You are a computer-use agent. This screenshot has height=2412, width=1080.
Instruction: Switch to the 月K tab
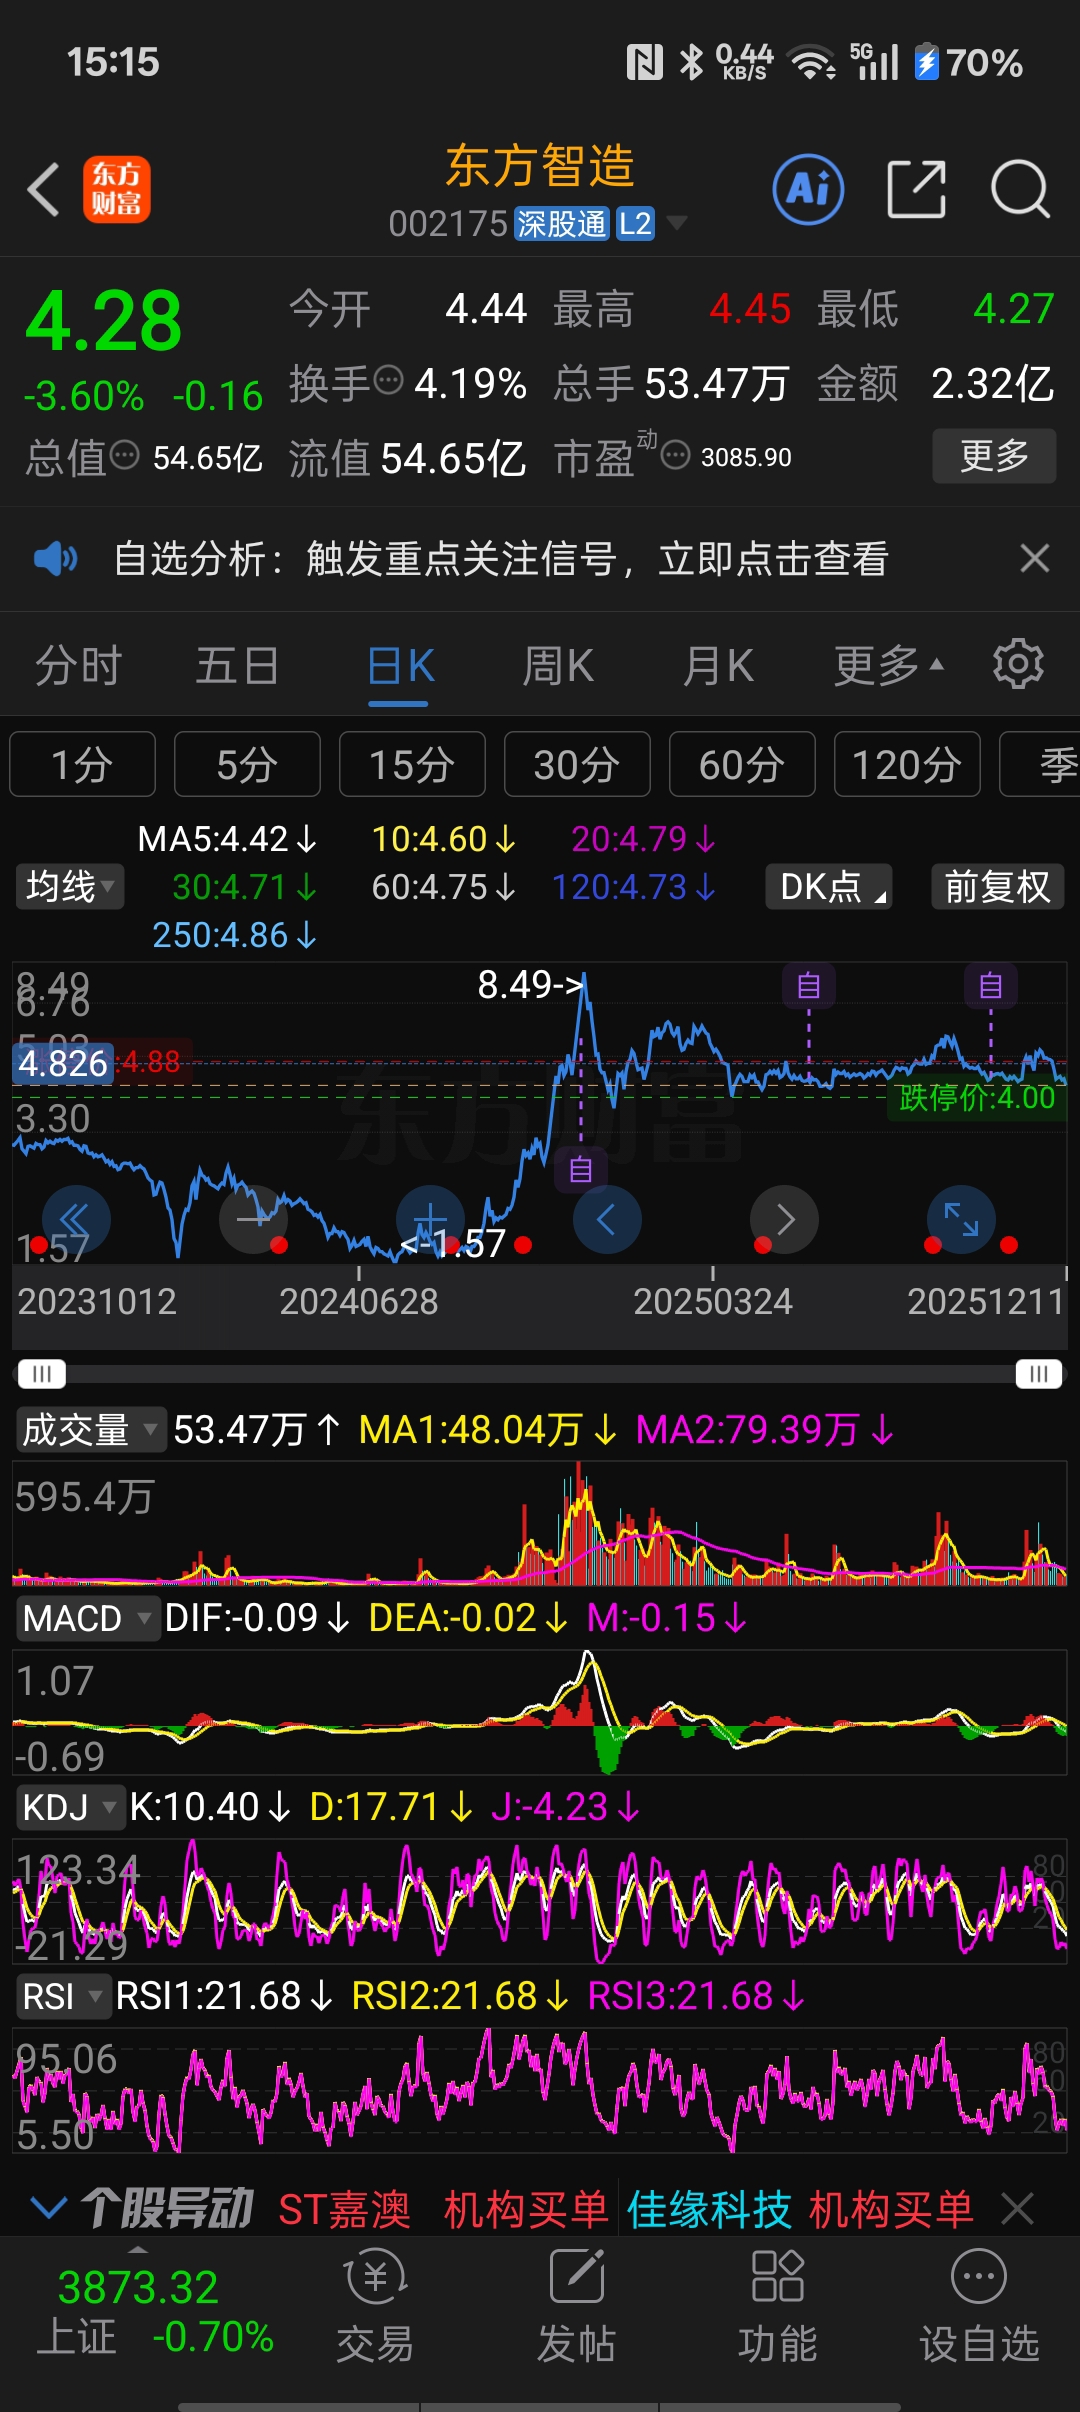718,665
